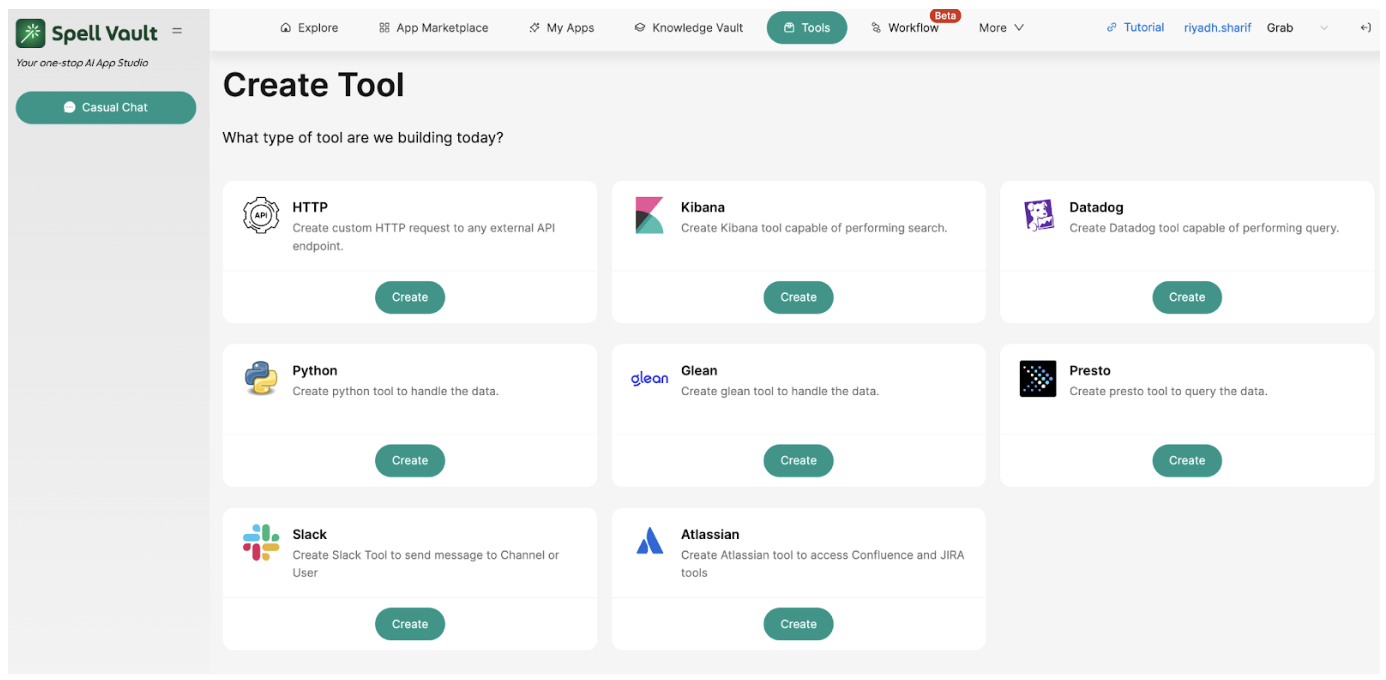Viewport: 1386px width, 680px height.
Task: Open the riyadh.sharif user profile
Action: pos(1218,28)
